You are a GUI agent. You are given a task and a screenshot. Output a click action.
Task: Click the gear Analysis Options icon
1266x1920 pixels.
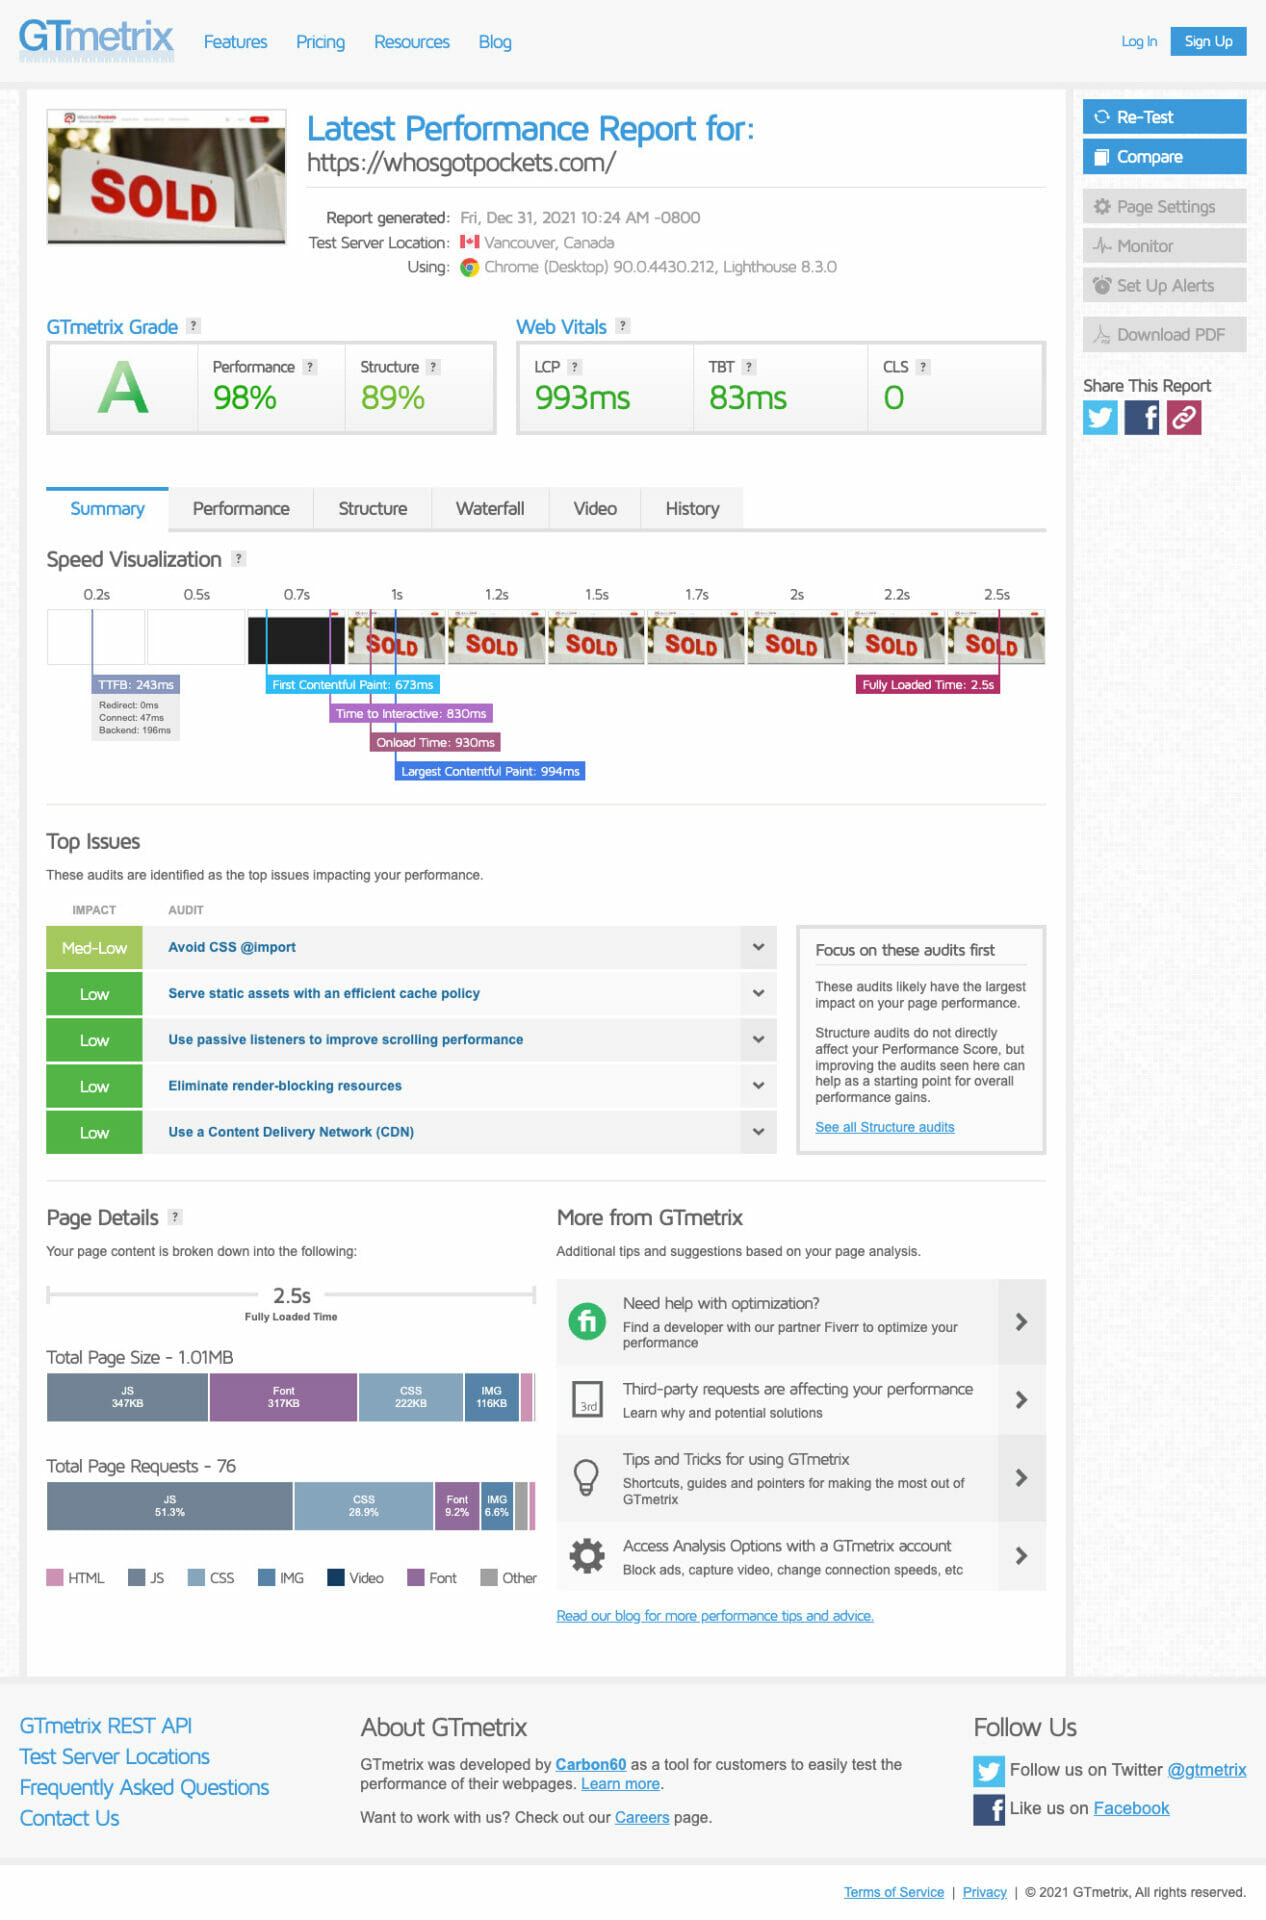coord(587,1555)
